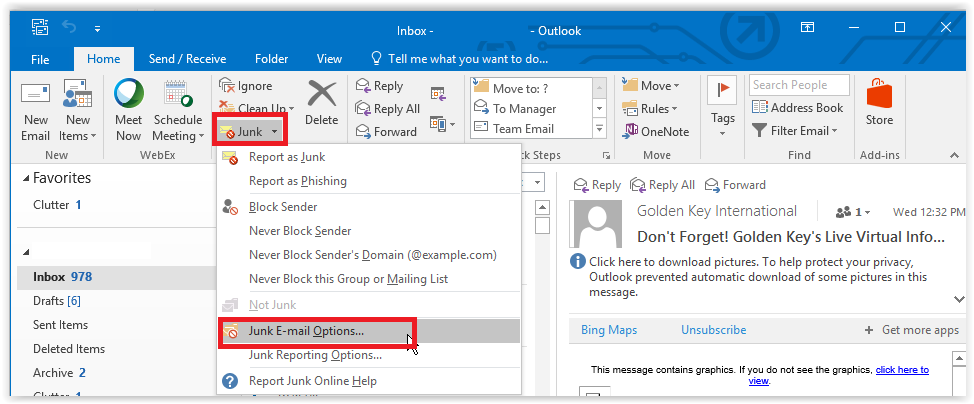Open Junk Reporting Options...
This screenshot has height=404, width=974.
point(368,356)
